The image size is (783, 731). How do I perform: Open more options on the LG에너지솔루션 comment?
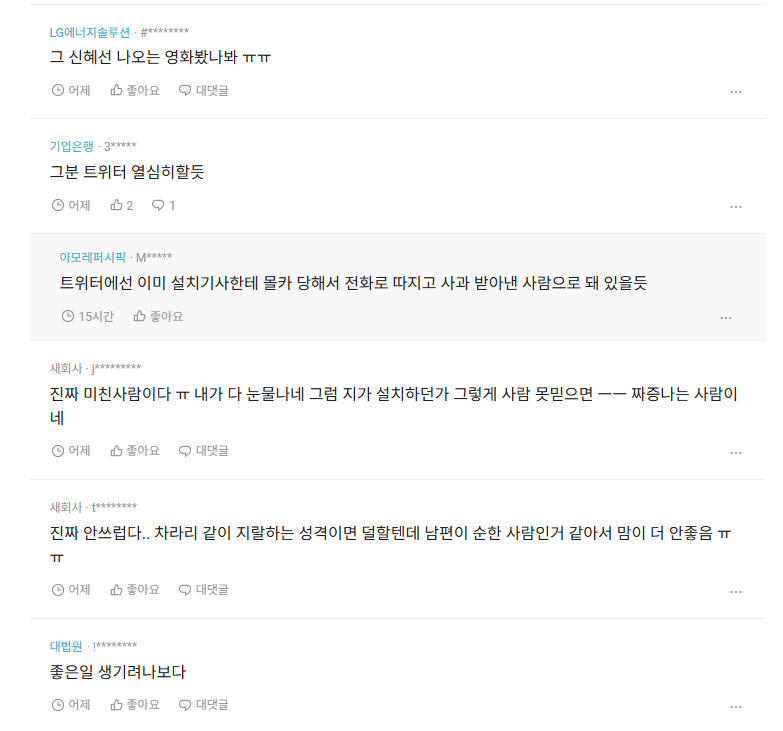pyautogui.click(x=736, y=92)
